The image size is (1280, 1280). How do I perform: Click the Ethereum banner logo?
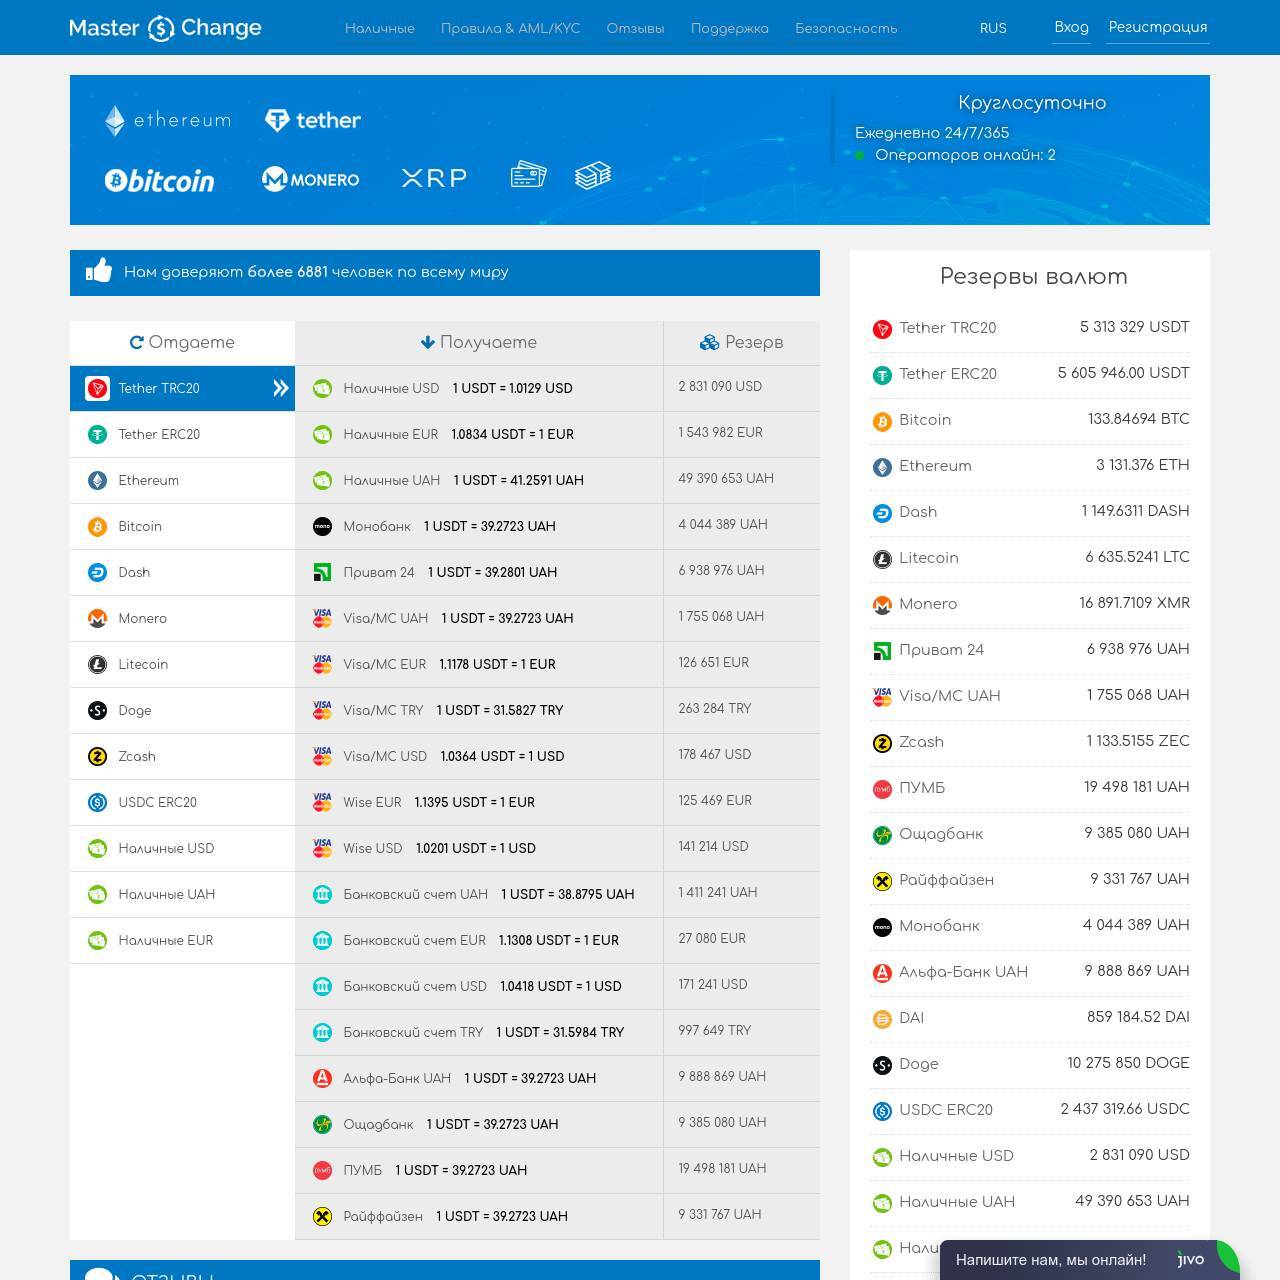click(167, 120)
